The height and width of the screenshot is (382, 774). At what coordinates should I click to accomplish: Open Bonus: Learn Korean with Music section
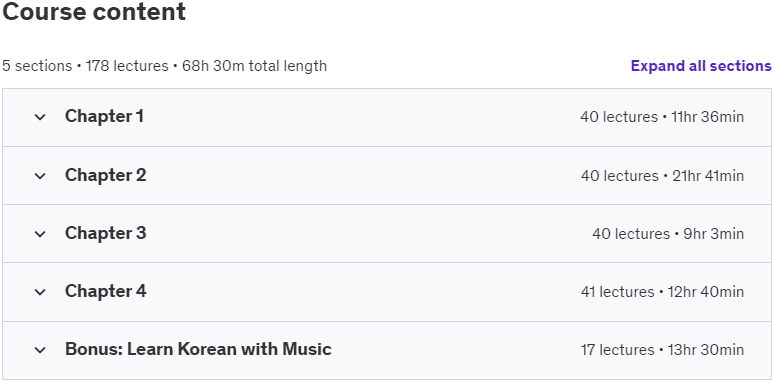pos(198,349)
